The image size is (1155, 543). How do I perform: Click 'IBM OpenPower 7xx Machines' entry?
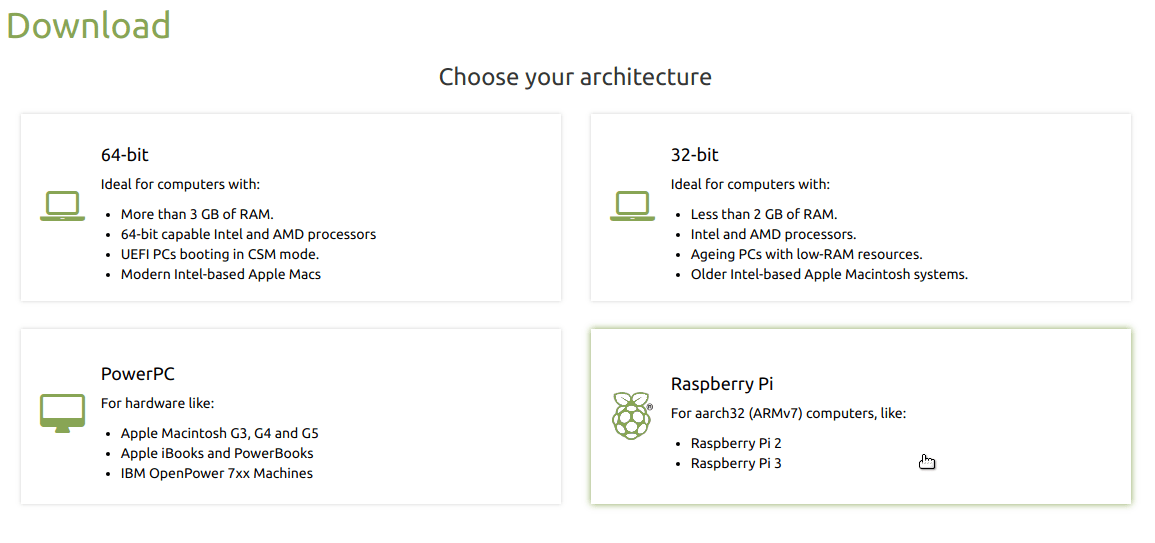[x=217, y=473]
